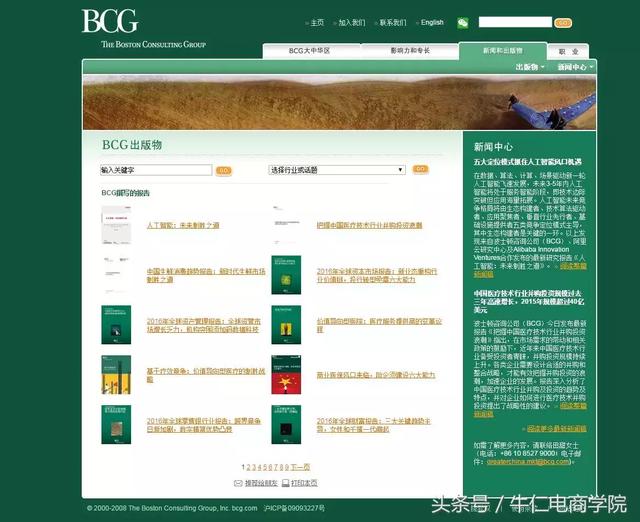Click GO button next to topic dropdown
Screen dimensions: 640x522
(x=420, y=169)
